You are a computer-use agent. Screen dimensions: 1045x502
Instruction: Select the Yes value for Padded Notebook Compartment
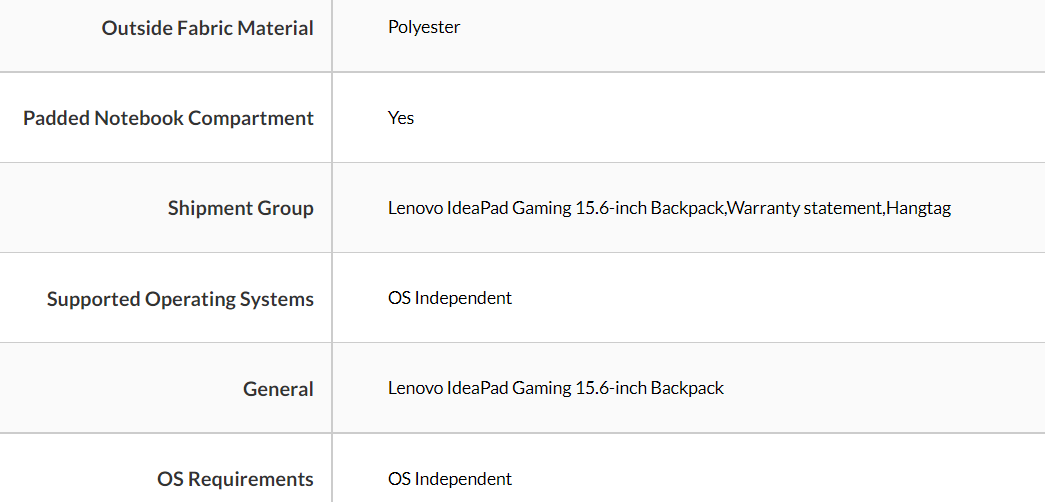click(x=401, y=118)
